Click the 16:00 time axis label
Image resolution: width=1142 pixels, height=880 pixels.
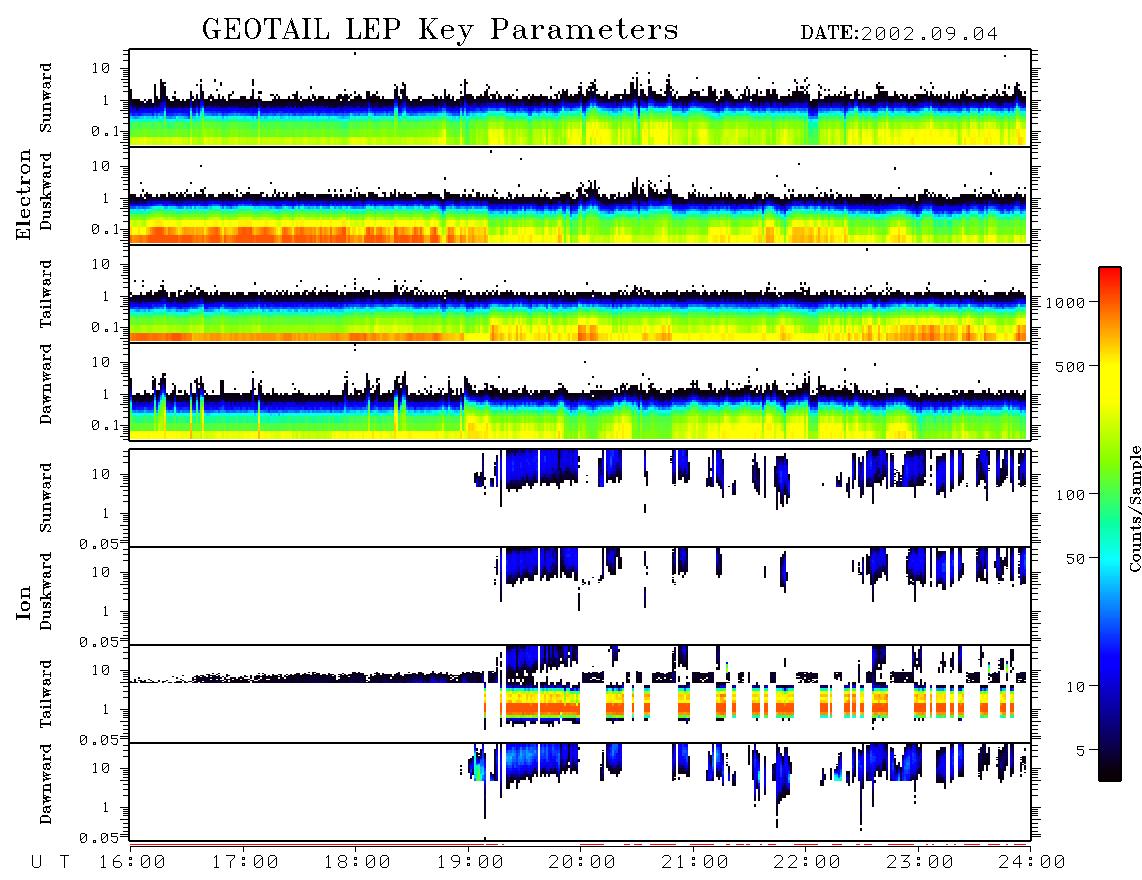point(133,862)
